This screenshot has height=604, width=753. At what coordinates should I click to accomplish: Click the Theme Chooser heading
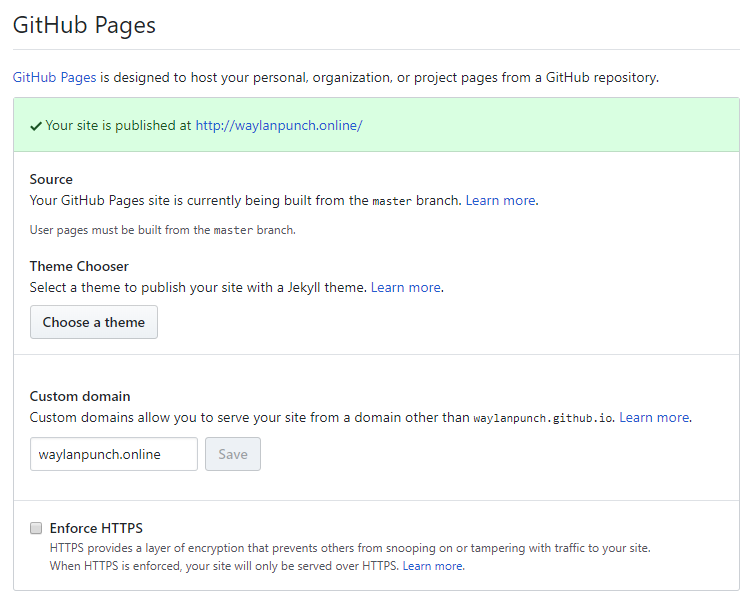click(x=79, y=266)
